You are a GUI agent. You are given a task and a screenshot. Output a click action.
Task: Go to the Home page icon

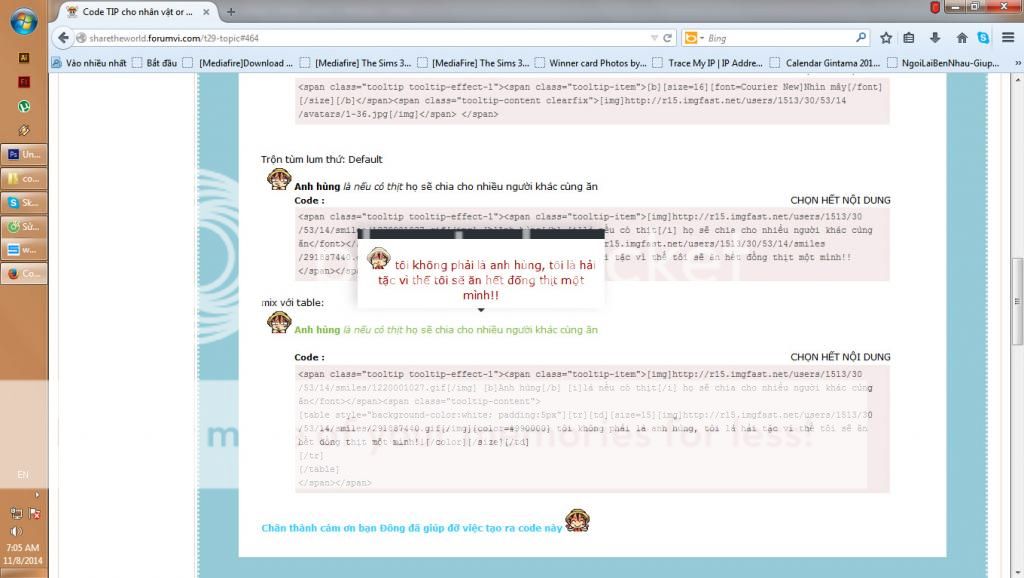(961, 38)
